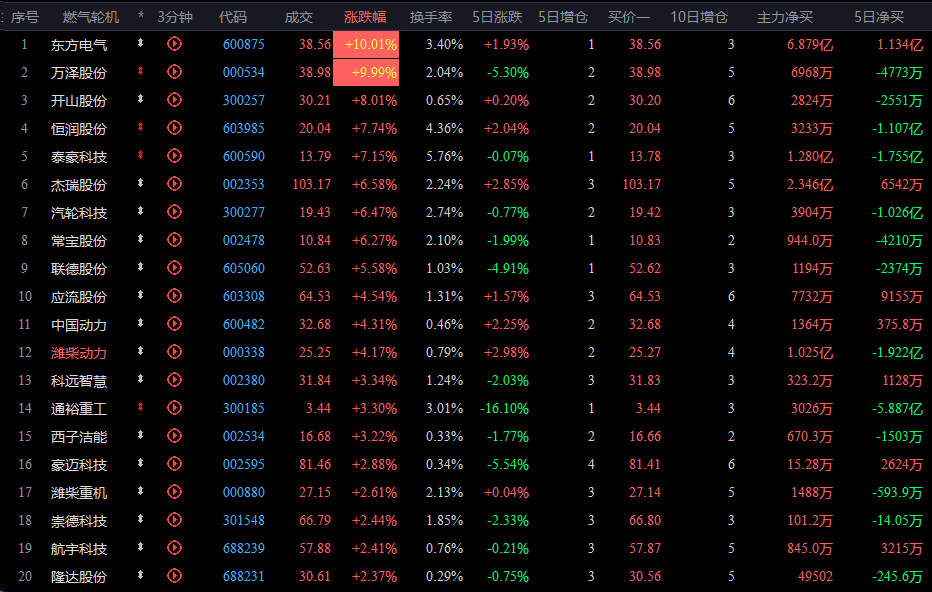Click the arrow marker beside 航宇科技
Image resolution: width=932 pixels, height=592 pixels.
(x=141, y=548)
